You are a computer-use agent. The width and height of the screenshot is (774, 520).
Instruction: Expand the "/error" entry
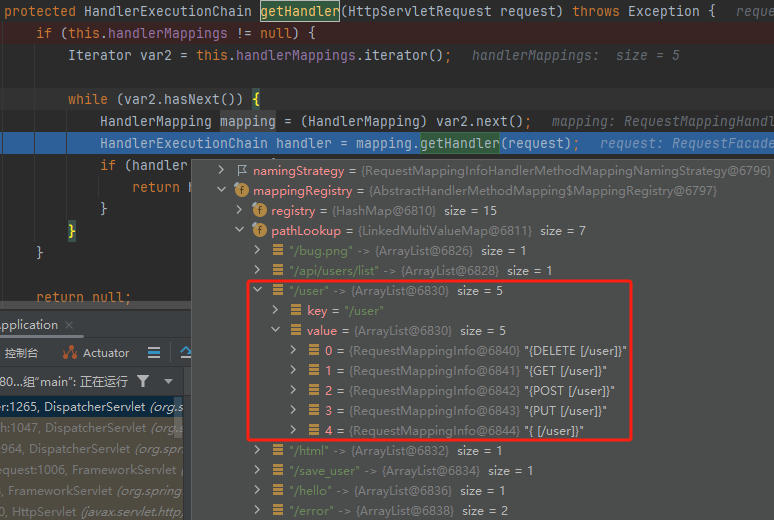pyautogui.click(x=257, y=510)
